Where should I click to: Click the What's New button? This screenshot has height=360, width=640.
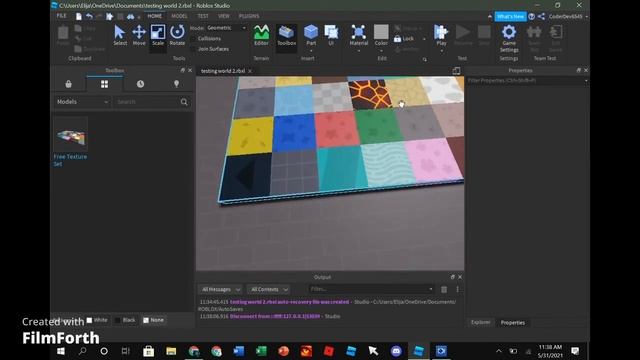(x=511, y=16)
